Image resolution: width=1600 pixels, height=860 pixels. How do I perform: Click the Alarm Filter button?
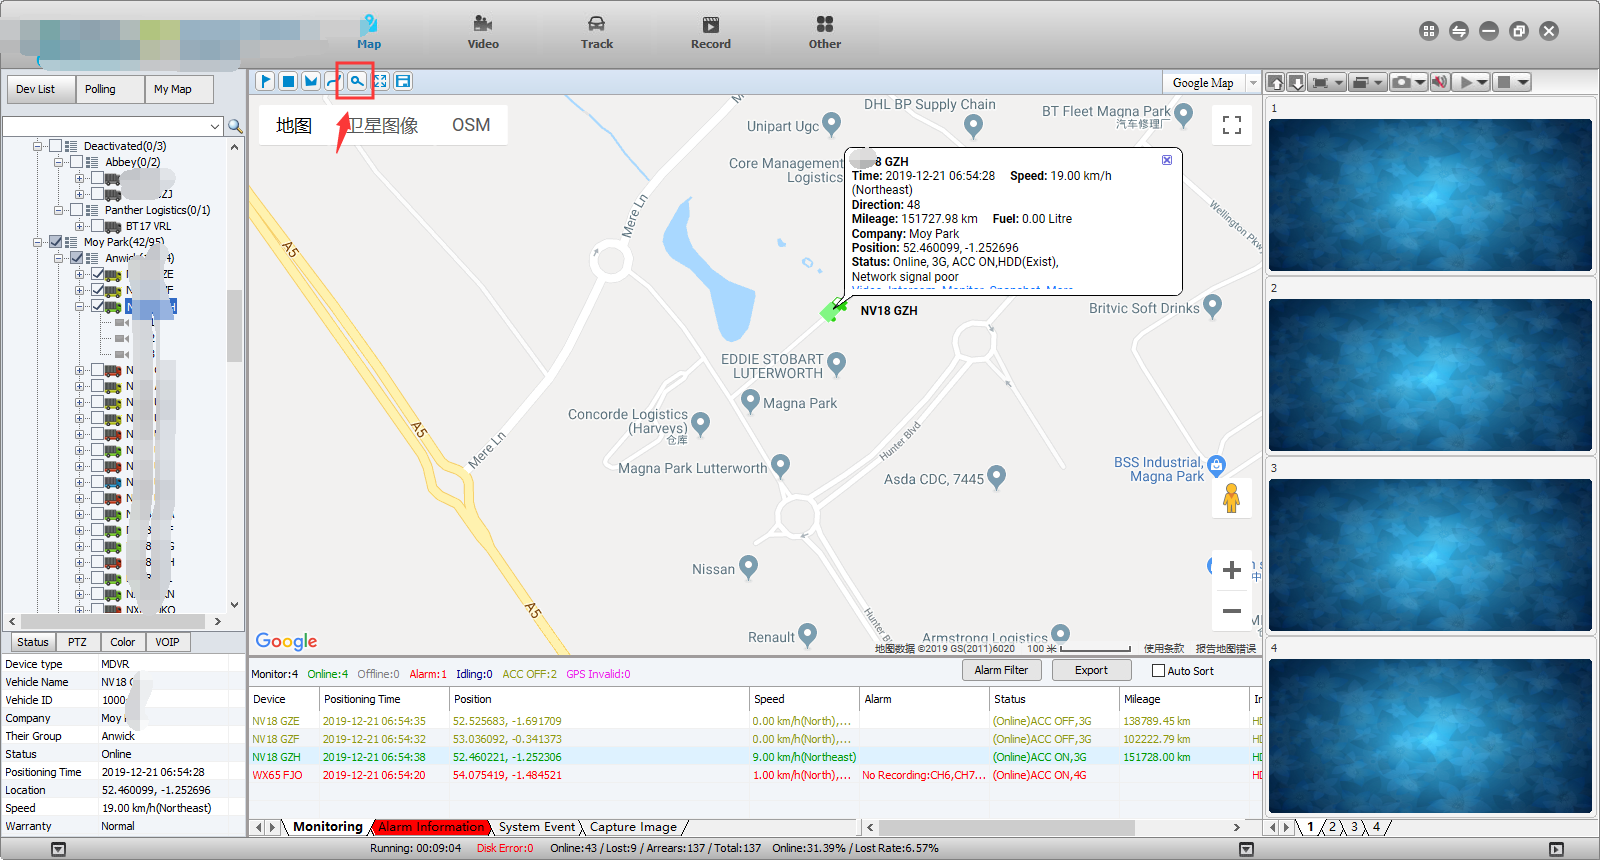point(1001,670)
